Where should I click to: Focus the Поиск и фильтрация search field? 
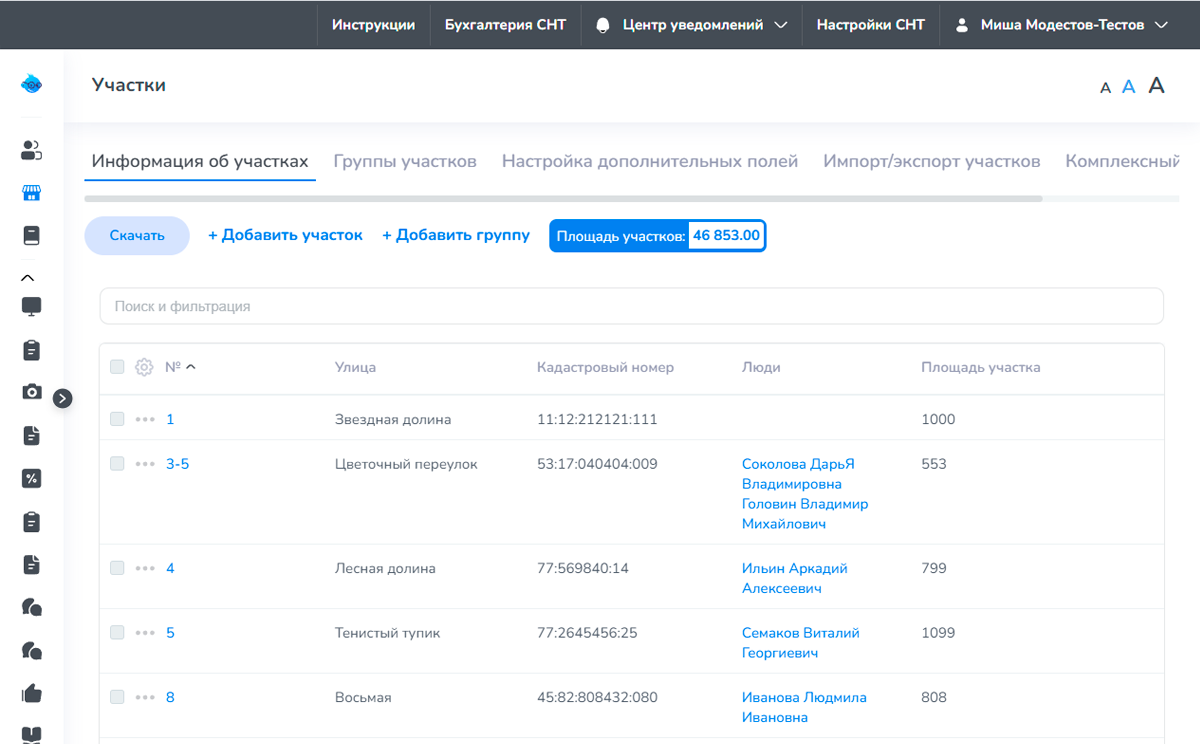click(631, 306)
